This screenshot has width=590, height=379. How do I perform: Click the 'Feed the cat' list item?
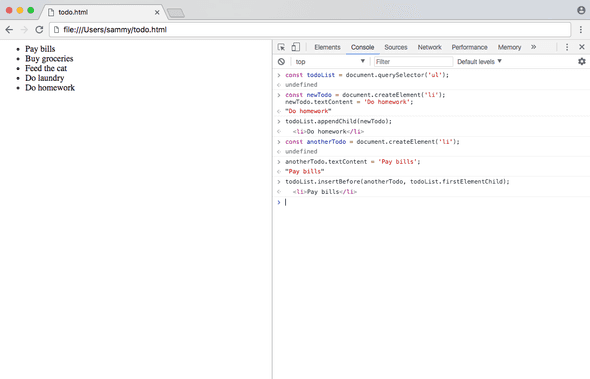pos(46,68)
